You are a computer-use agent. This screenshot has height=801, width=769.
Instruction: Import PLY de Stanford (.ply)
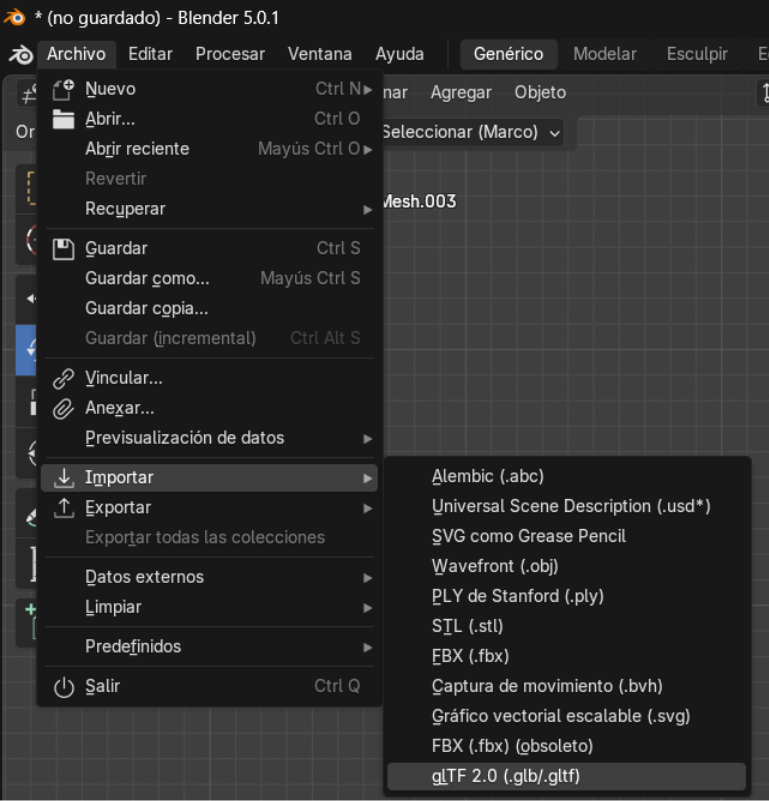567,597
